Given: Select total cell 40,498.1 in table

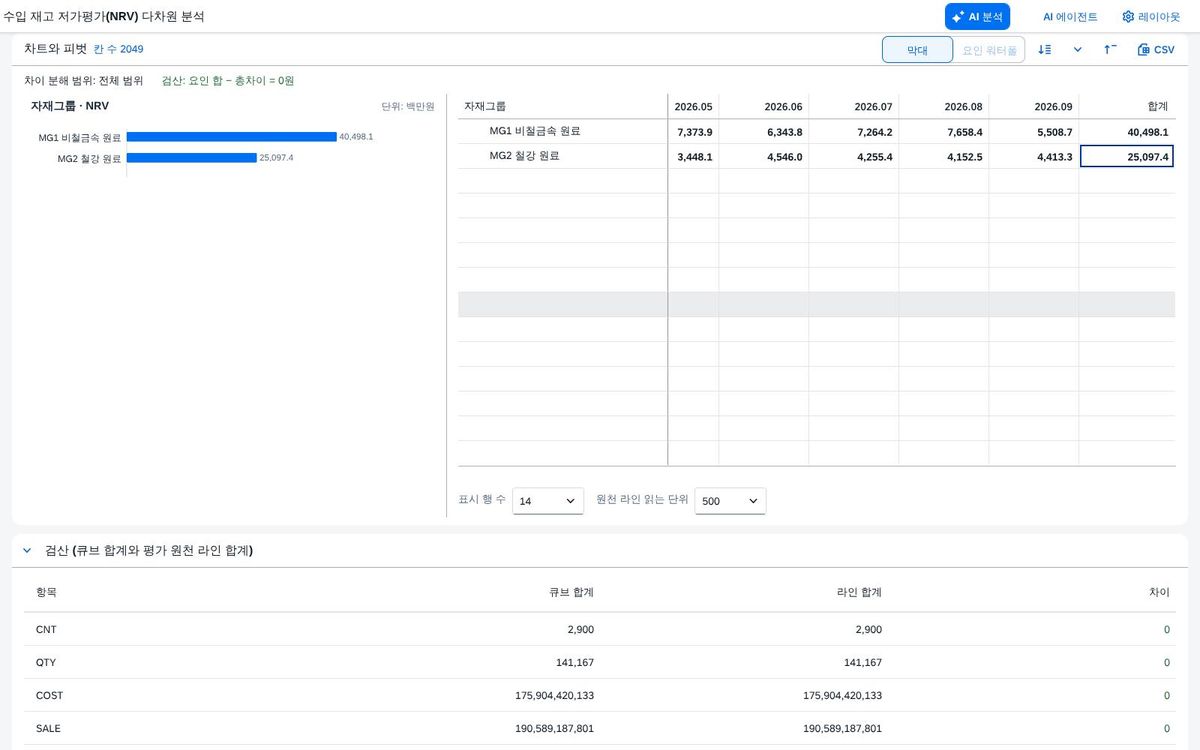Looking at the screenshot, I should coord(1127,132).
